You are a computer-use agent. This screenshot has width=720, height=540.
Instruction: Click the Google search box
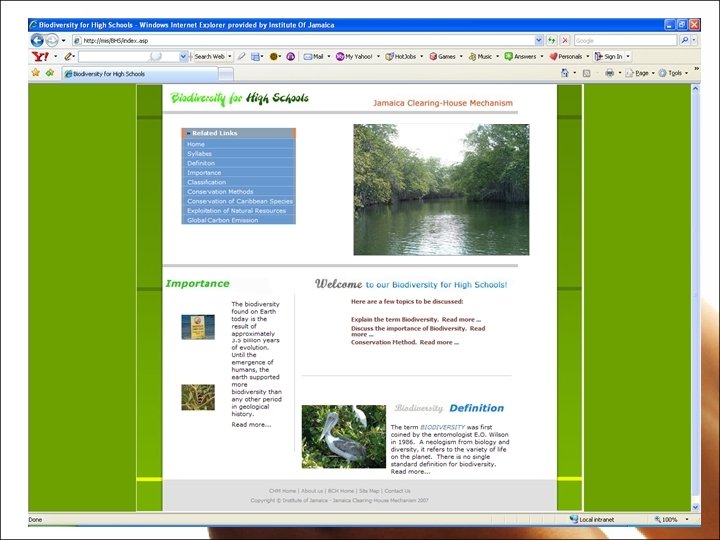(x=625, y=40)
